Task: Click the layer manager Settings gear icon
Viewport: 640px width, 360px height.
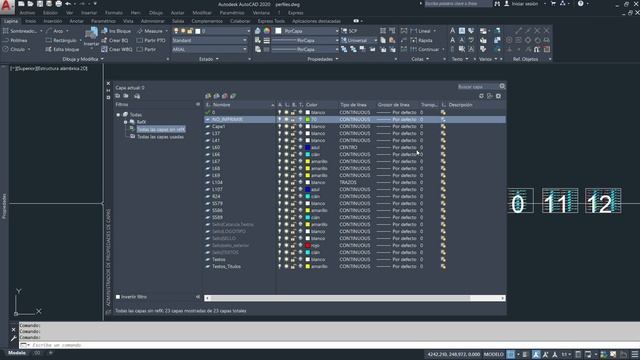Action: click(x=498, y=96)
